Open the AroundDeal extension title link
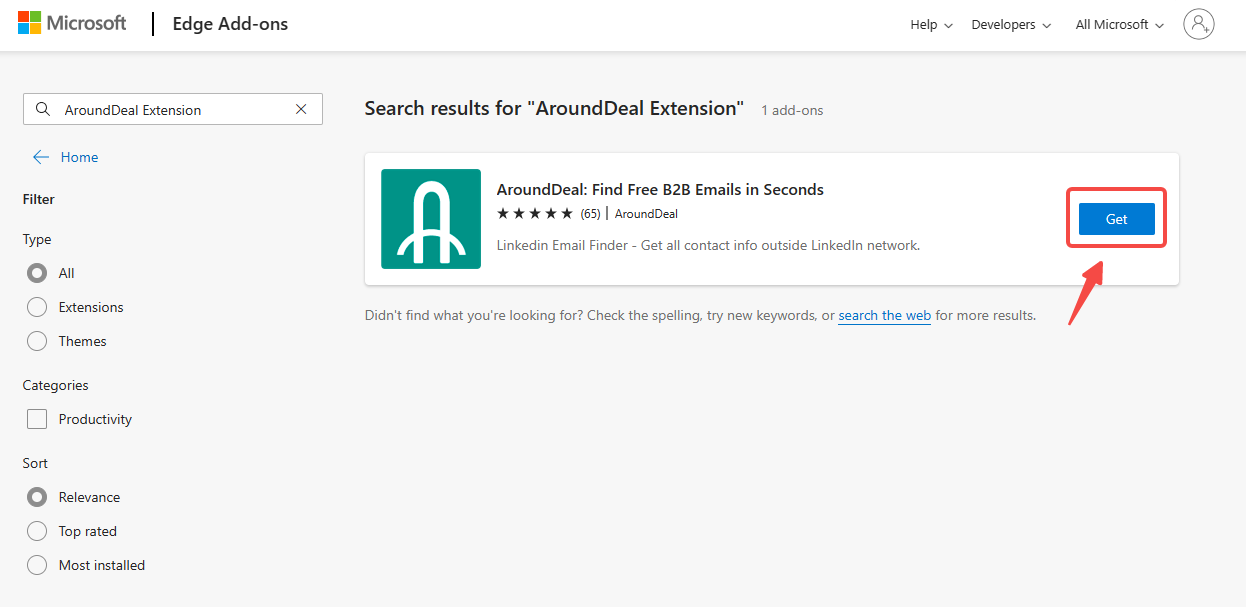 660,190
